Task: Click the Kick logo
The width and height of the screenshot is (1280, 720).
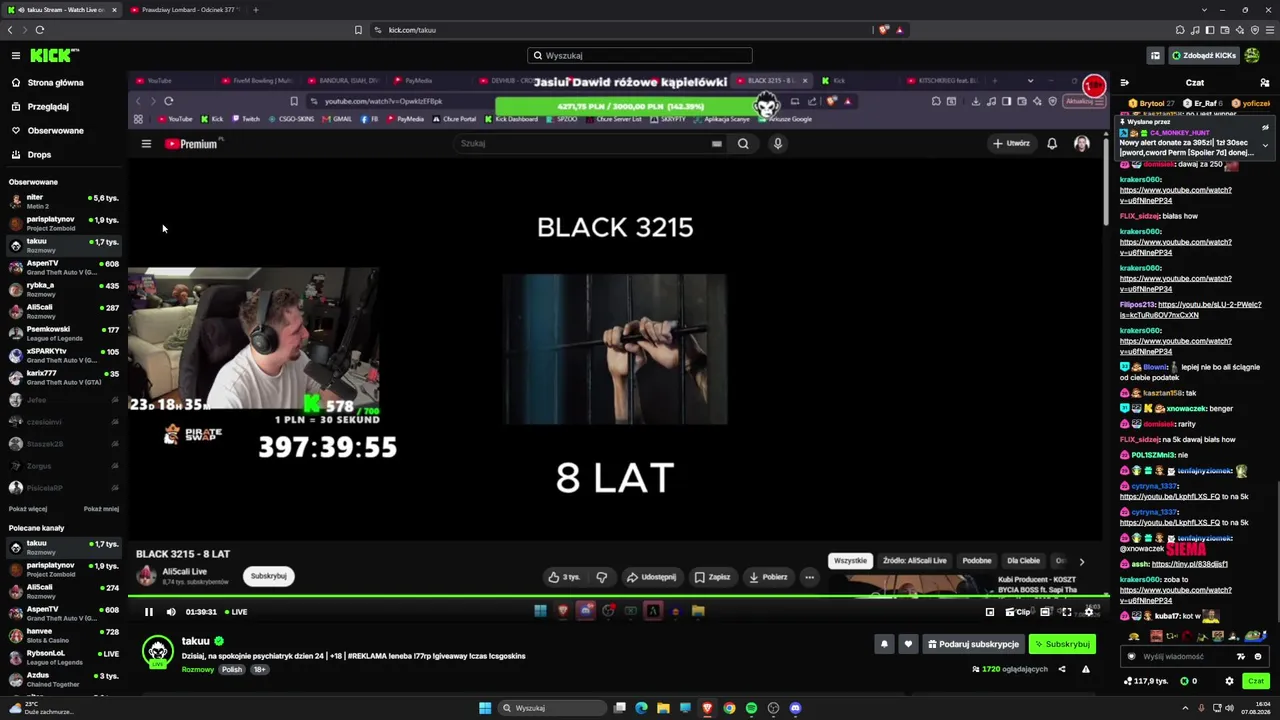Action: click(54, 56)
